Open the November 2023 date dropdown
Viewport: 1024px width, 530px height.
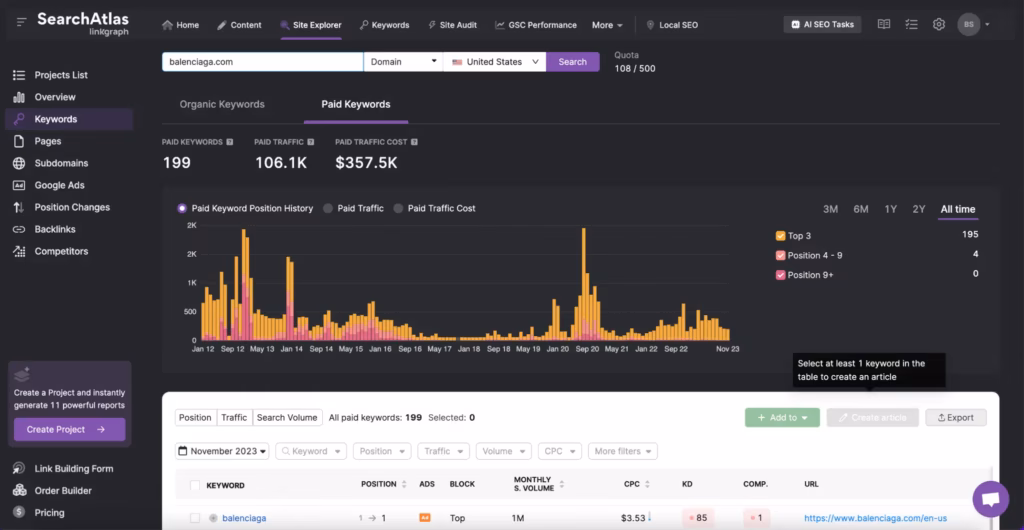pos(222,451)
